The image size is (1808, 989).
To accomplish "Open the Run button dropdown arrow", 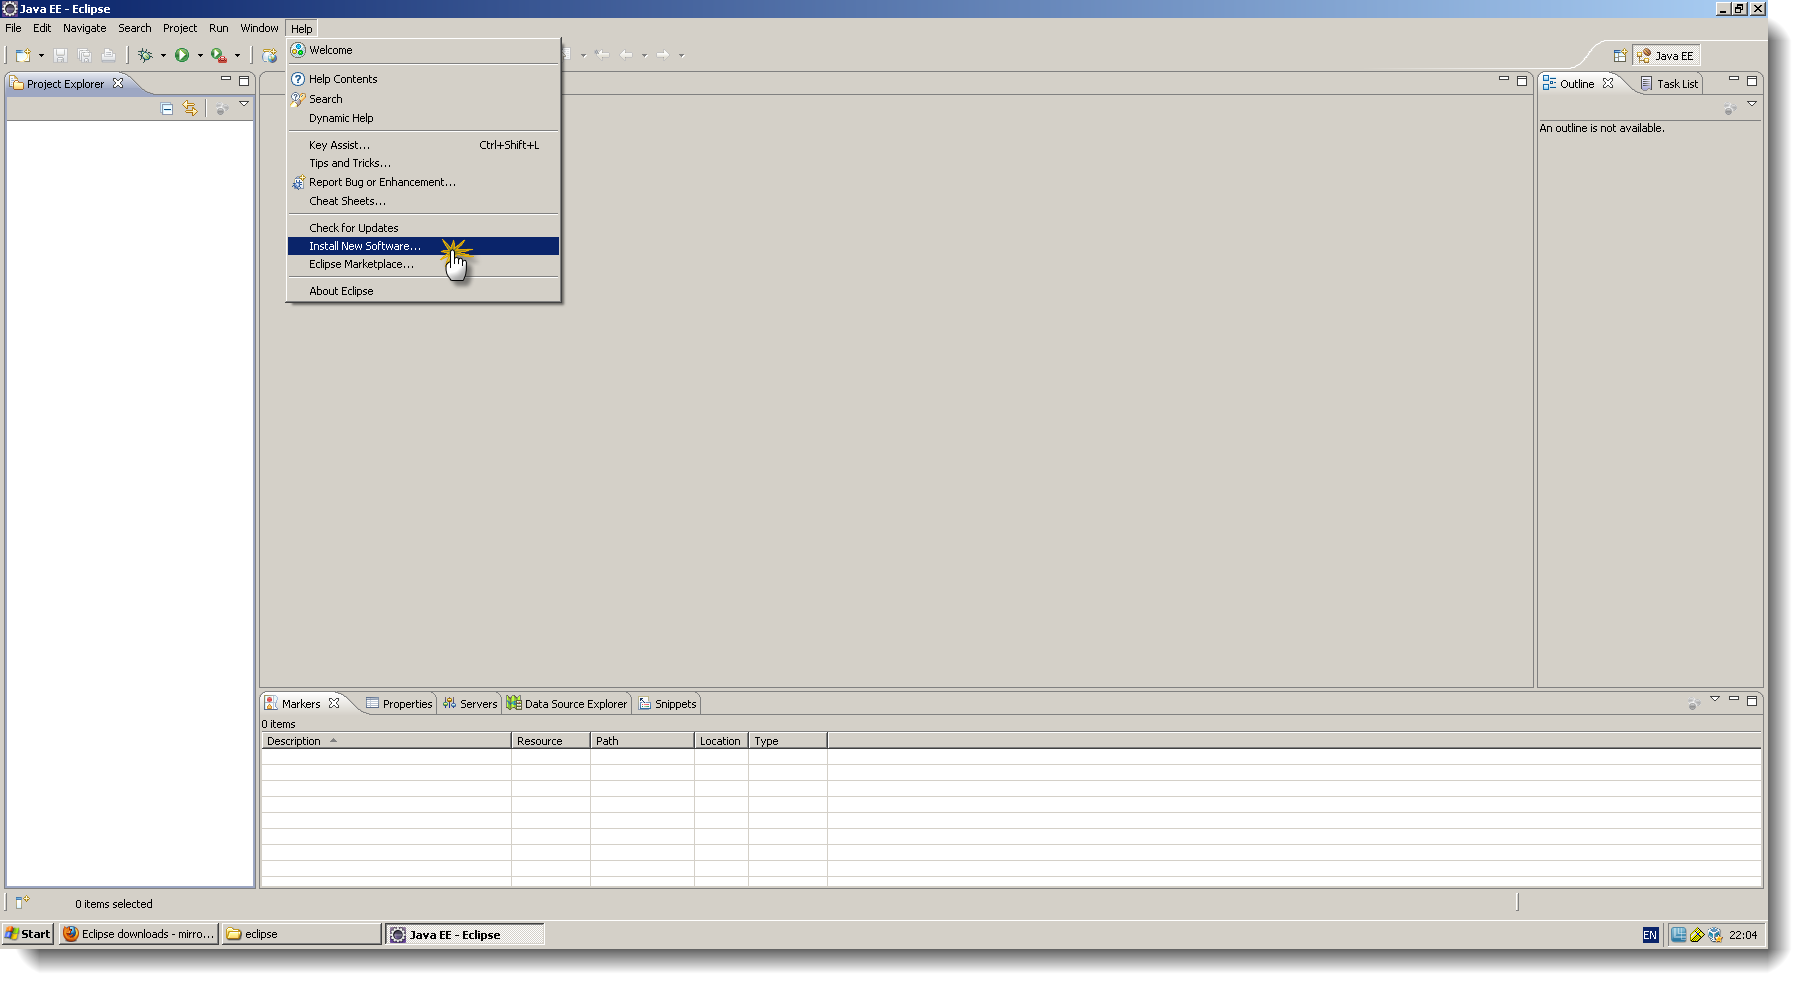I will point(200,55).
